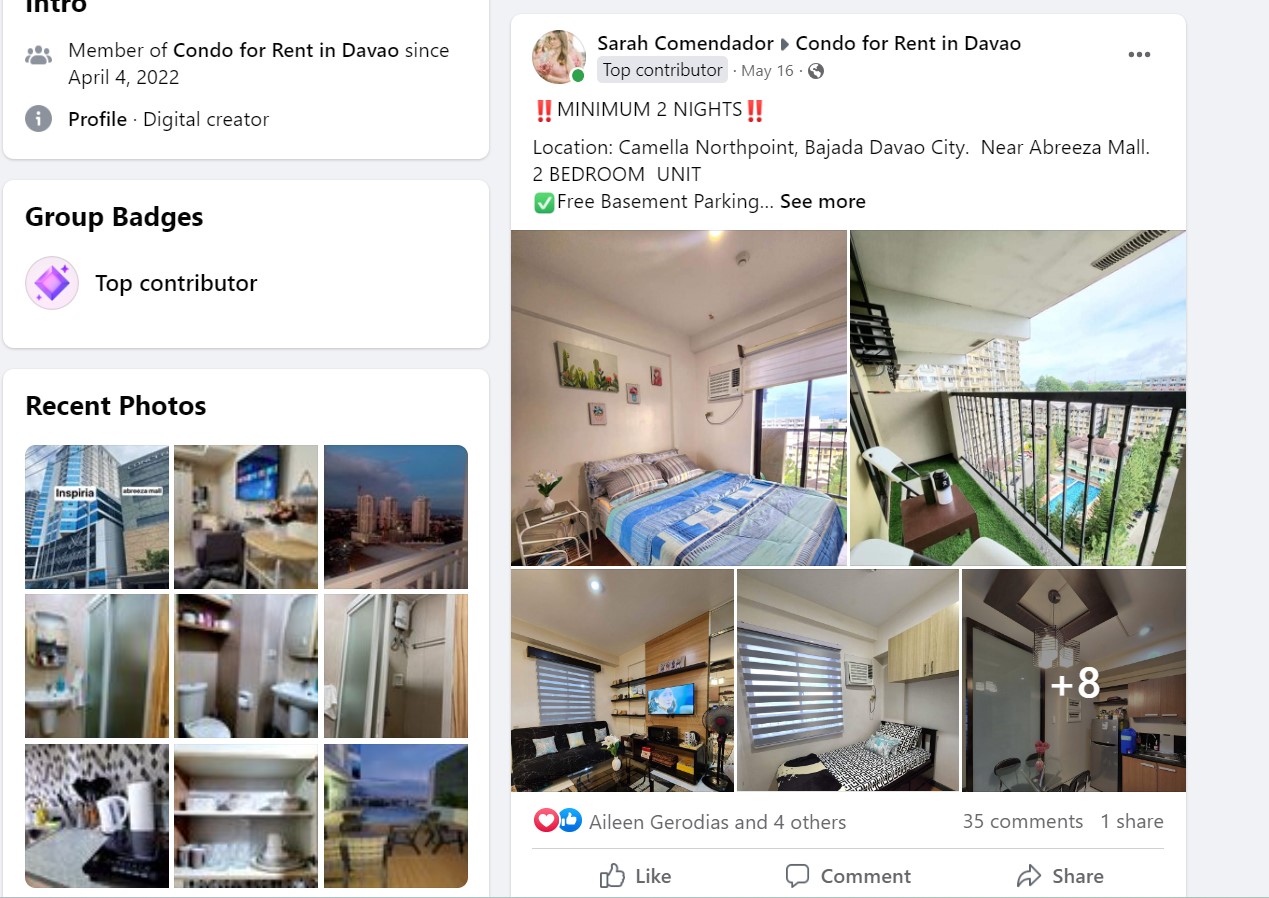Click the Top contributor tag under author name

click(x=662, y=70)
